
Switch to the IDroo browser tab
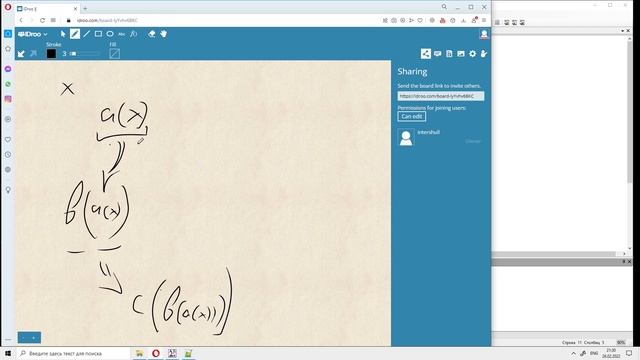47,9
